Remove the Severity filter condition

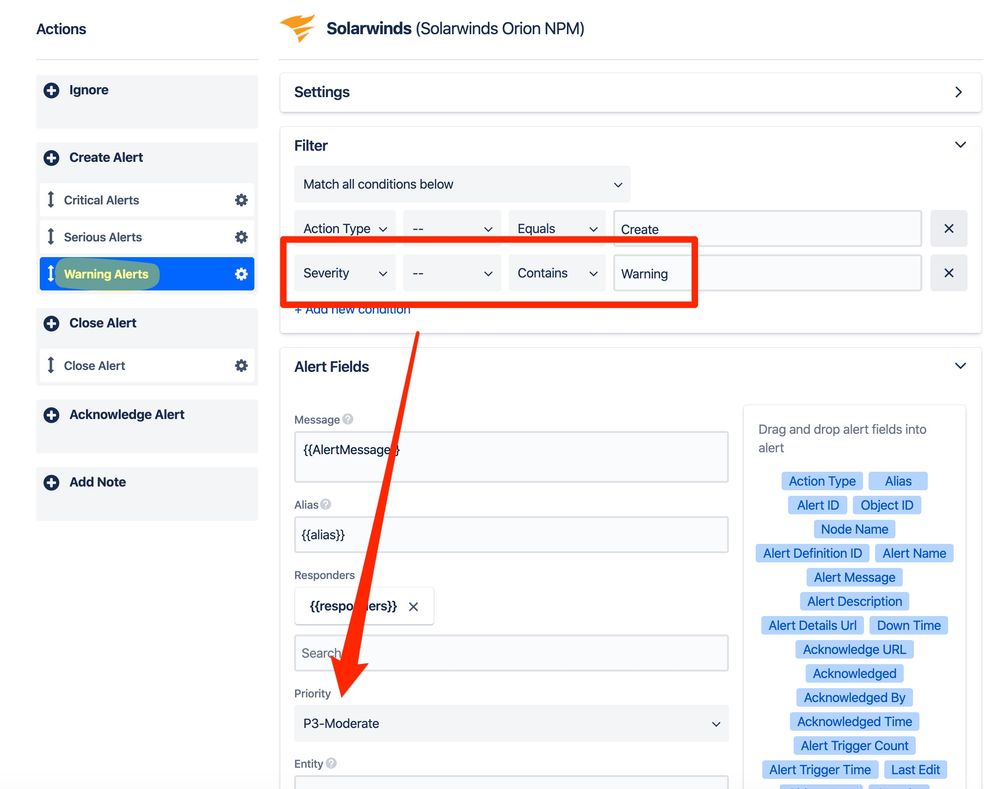pyautogui.click(x=949, y=273)
